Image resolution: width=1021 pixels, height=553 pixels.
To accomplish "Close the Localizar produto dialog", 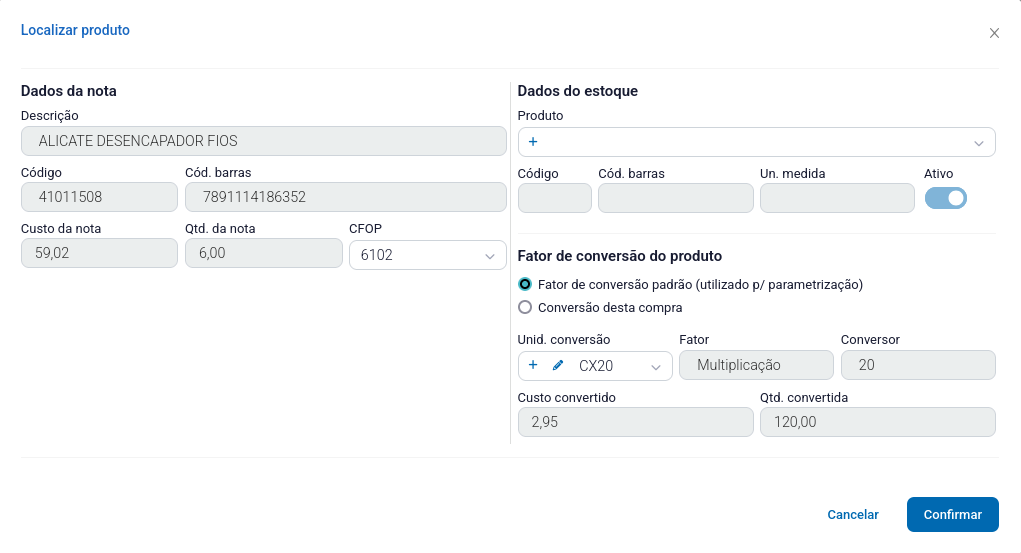I will [994, 33].
